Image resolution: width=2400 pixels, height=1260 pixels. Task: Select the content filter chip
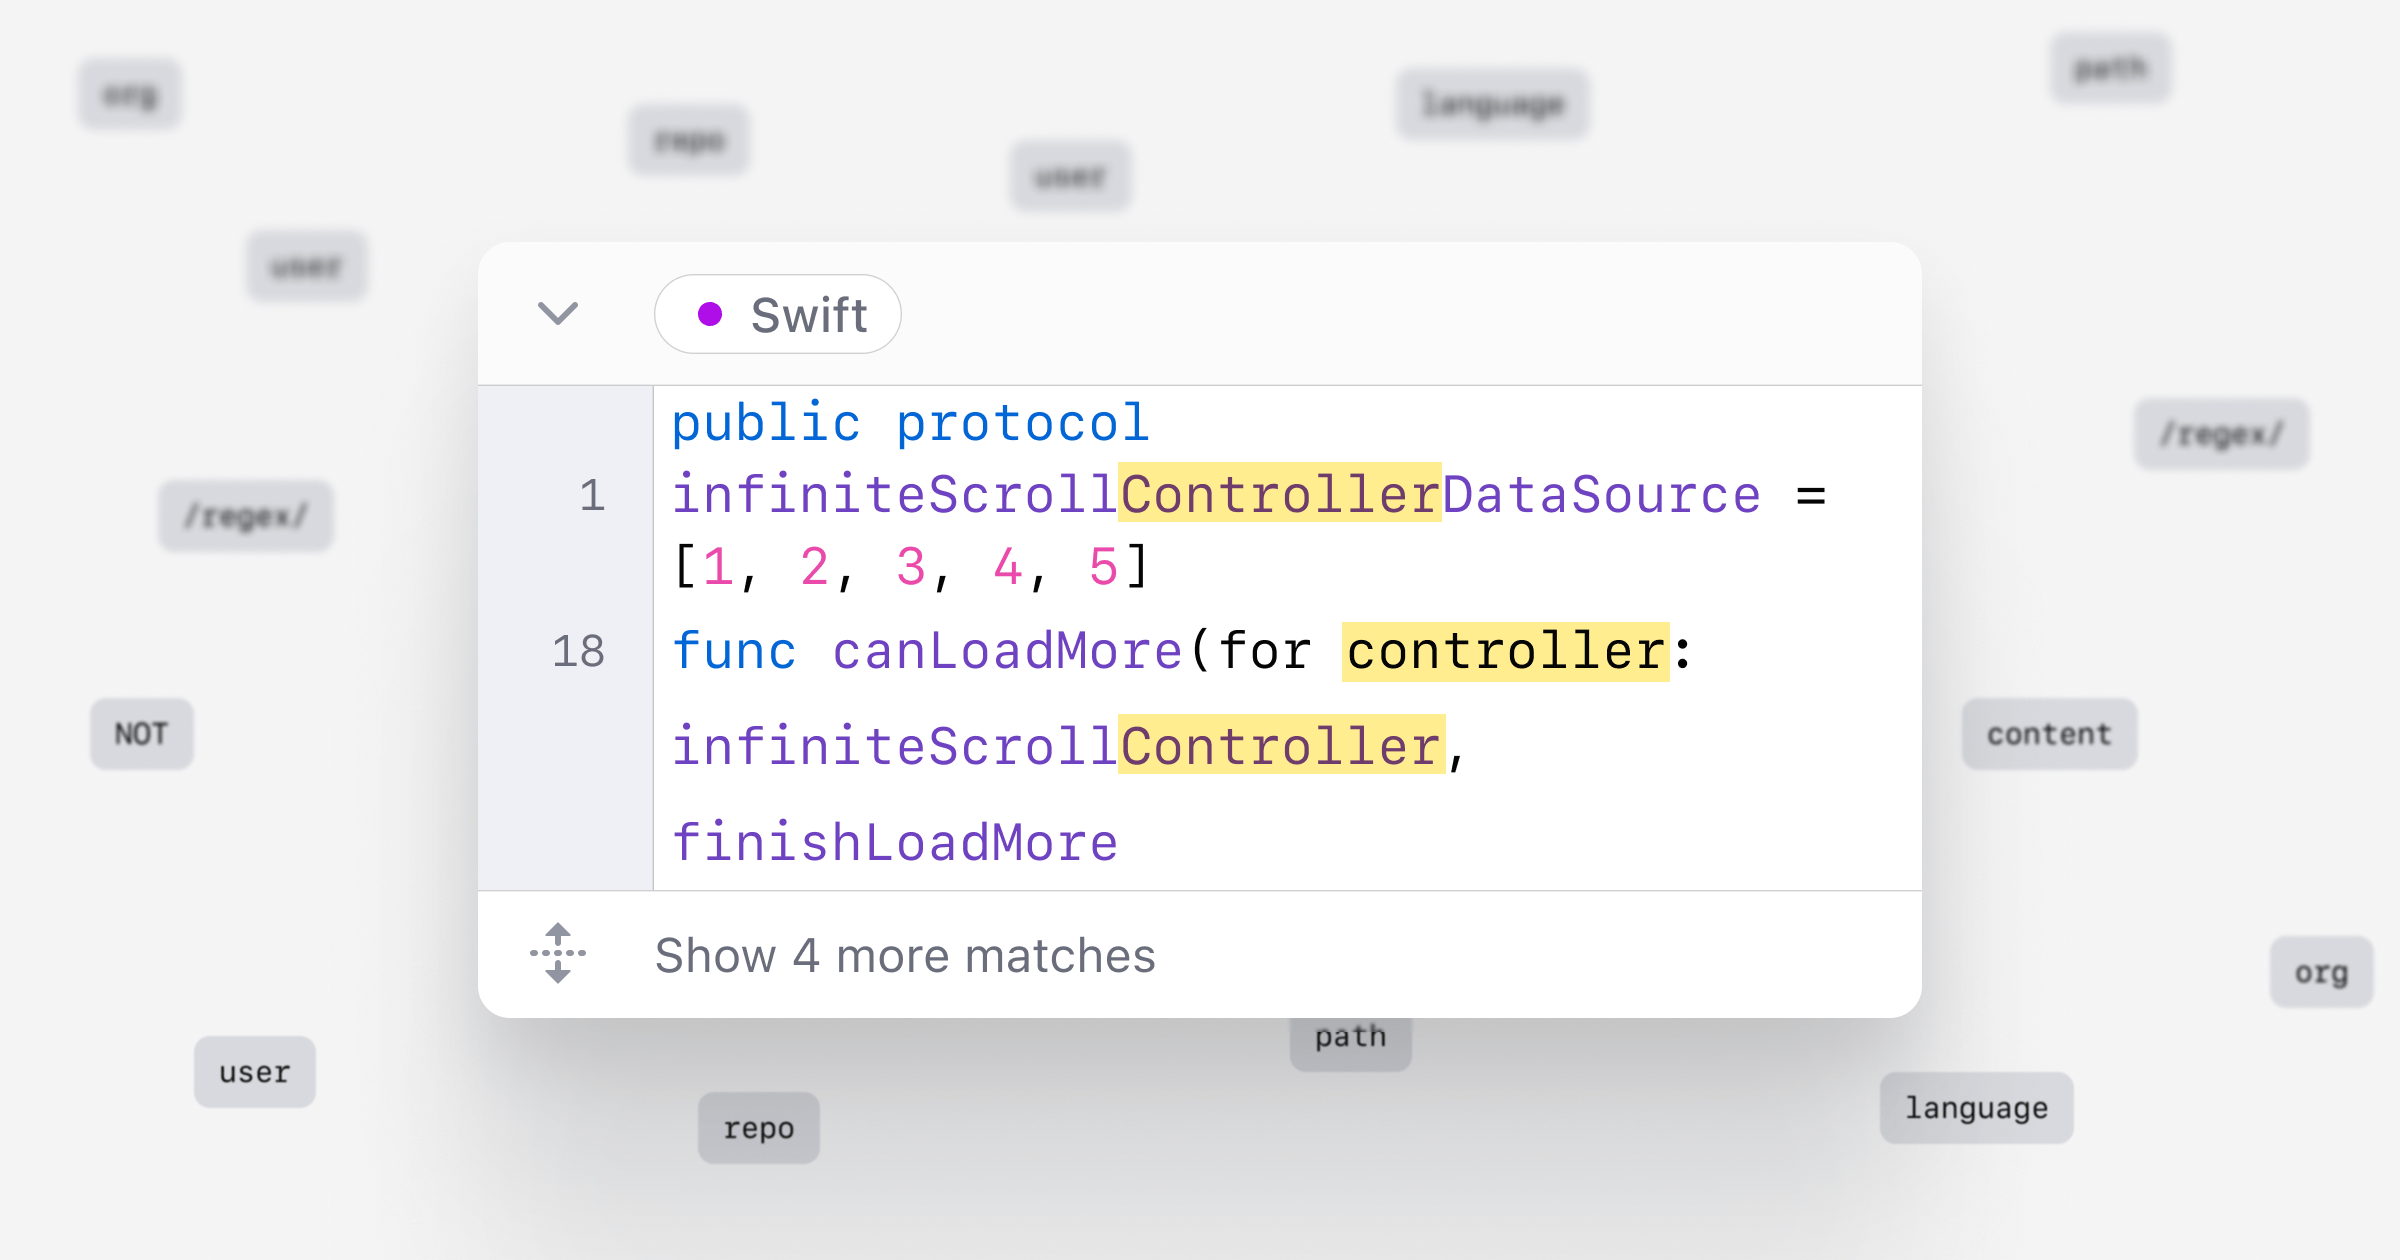(2049, 734)
